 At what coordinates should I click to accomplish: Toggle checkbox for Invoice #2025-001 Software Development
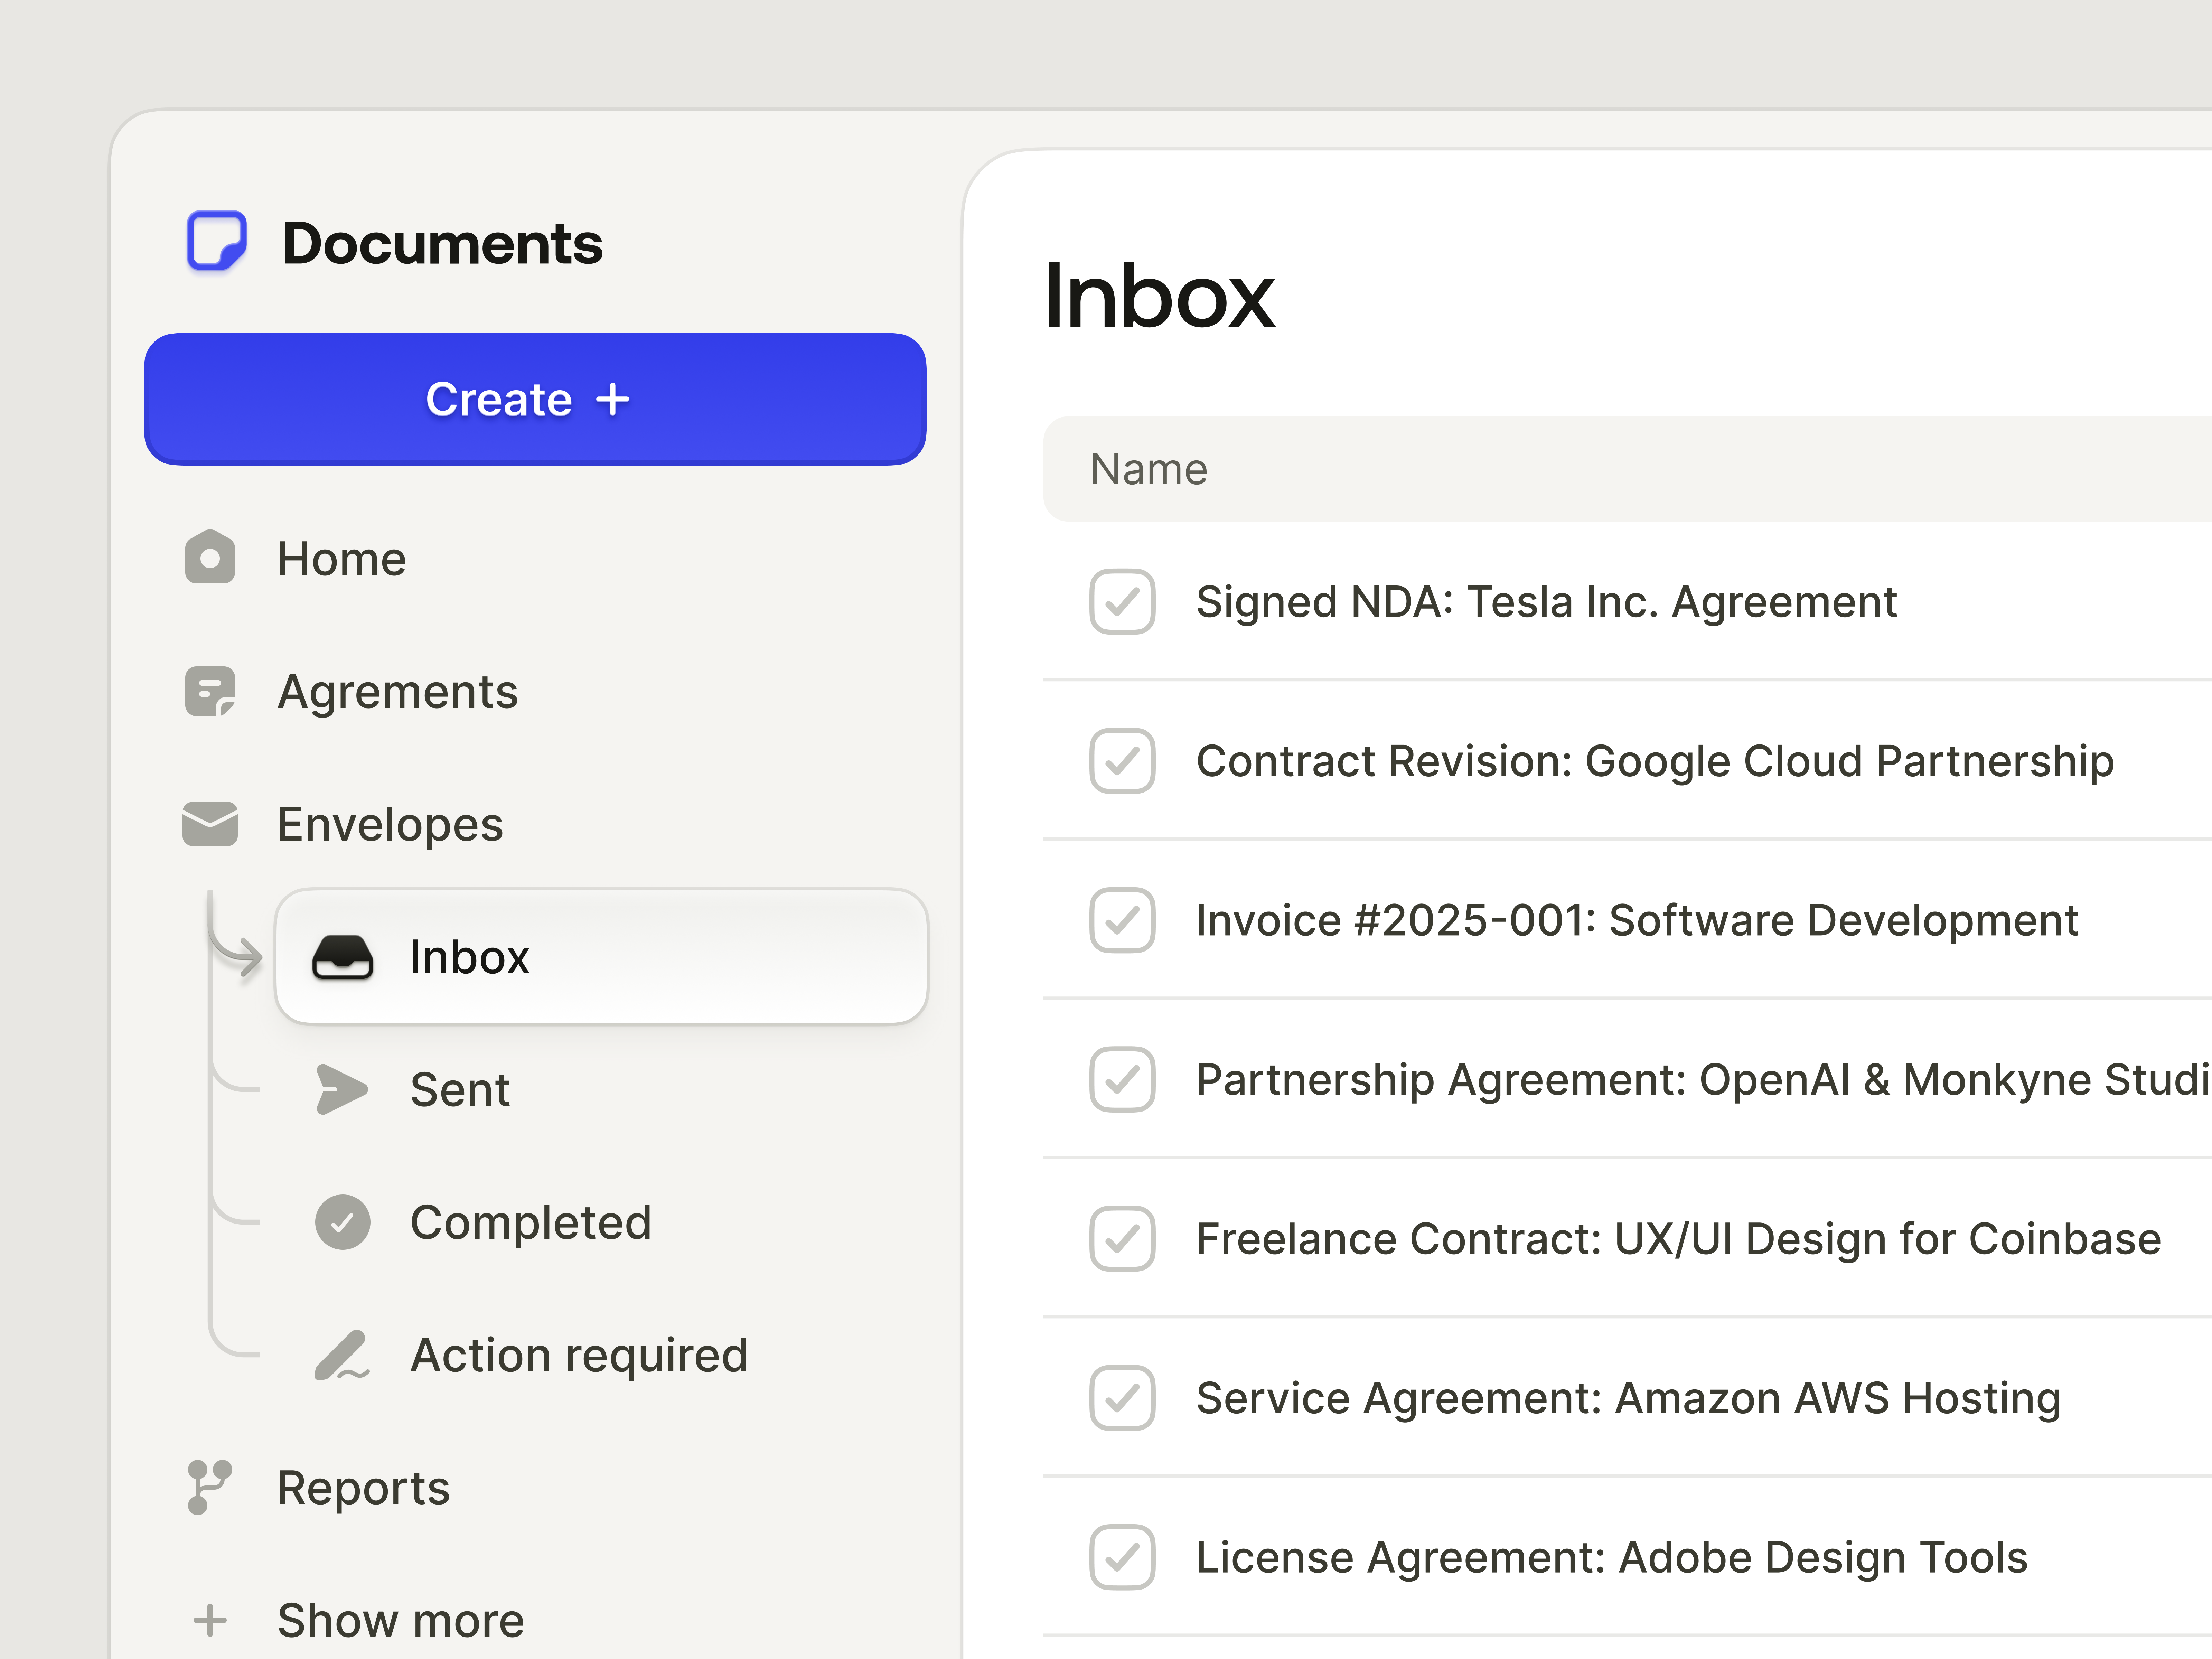point(1122,920)
